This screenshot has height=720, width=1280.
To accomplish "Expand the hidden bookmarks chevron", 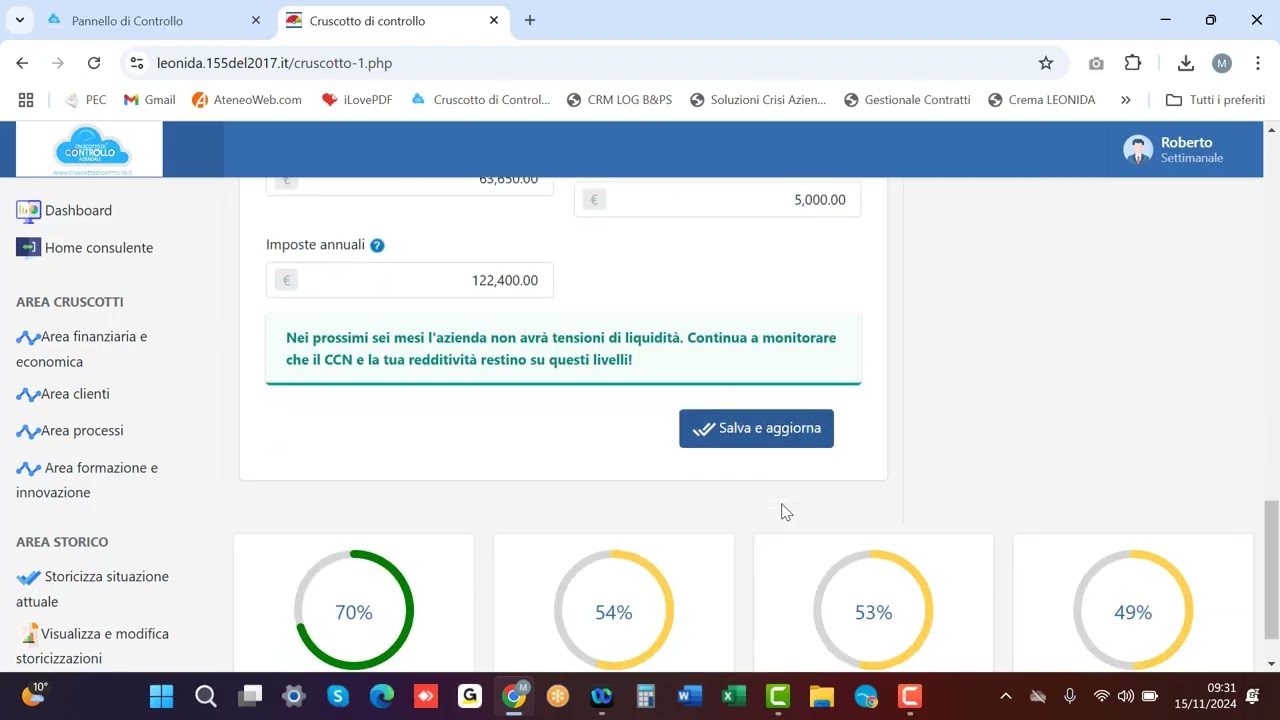I will coord(1125,100).
